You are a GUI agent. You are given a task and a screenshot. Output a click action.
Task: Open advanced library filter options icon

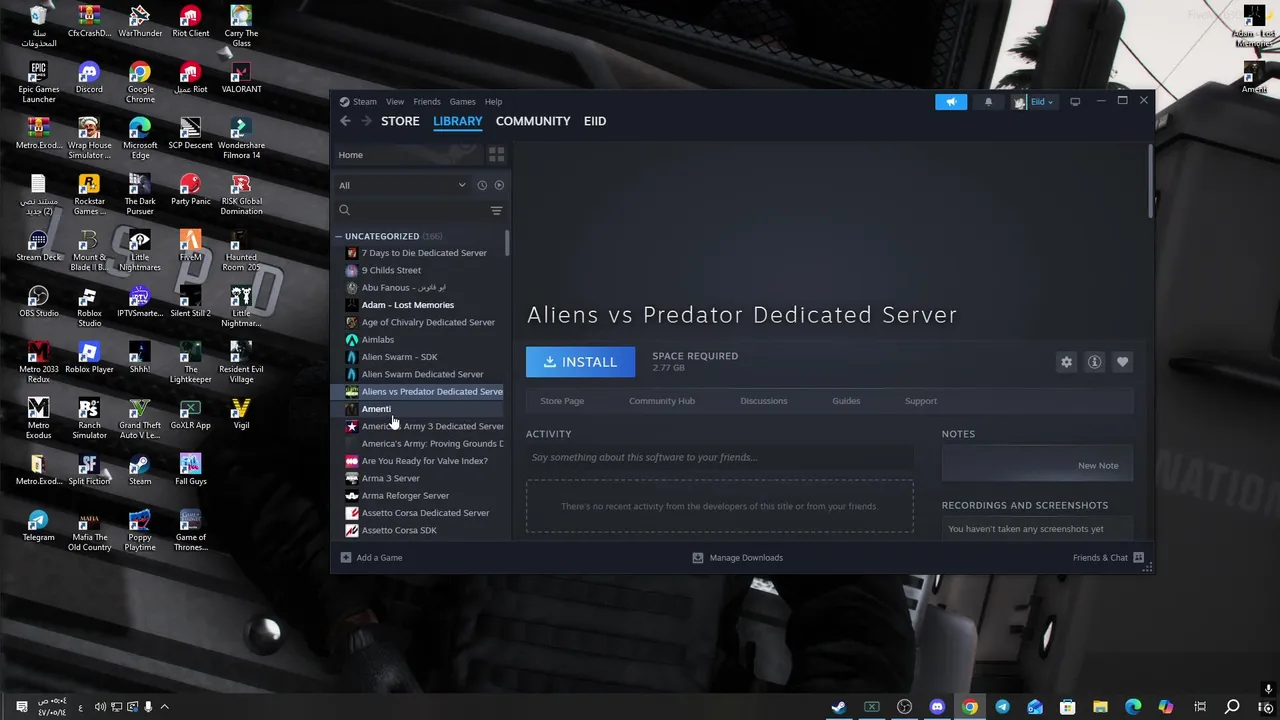point(496,210)
